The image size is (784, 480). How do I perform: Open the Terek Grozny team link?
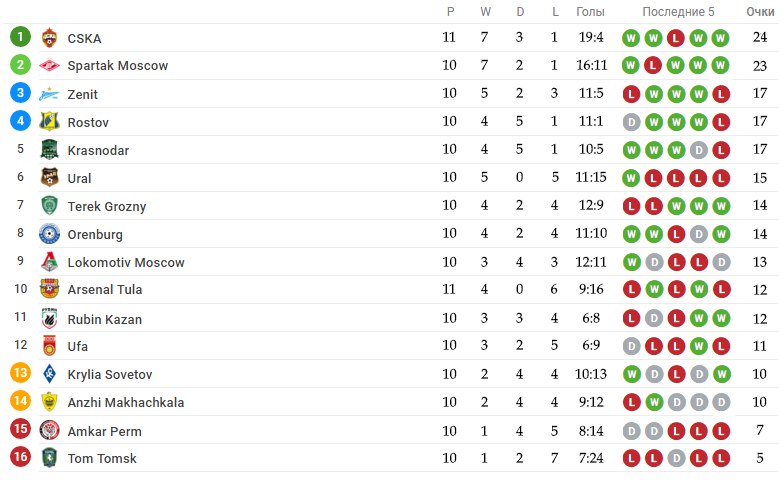click(x=106, y=206)
